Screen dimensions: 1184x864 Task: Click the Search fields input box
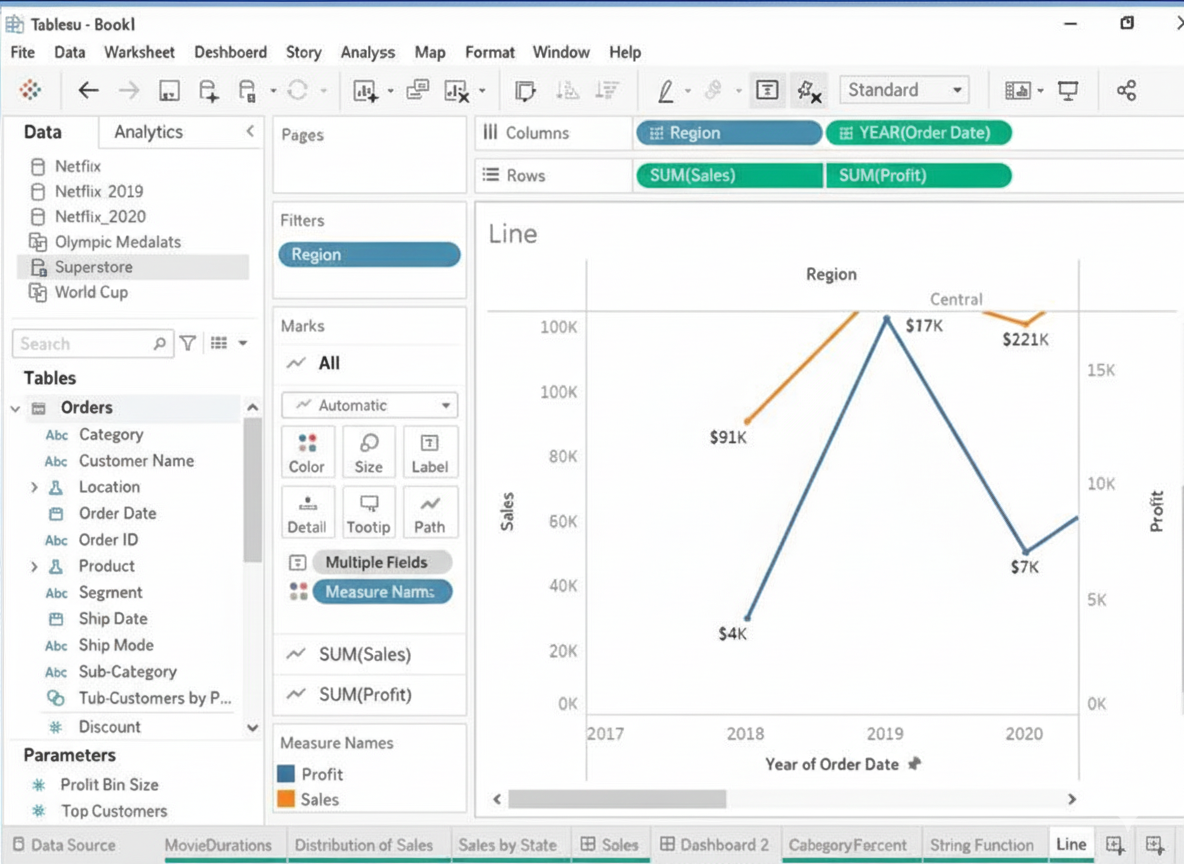click(85, 343)
